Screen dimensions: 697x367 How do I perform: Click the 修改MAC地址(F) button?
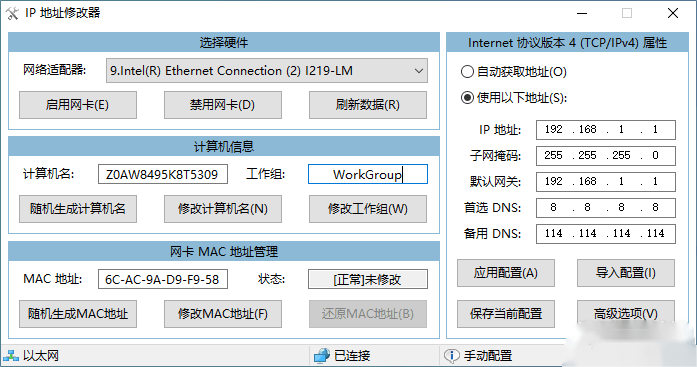(x=223, y=314)
